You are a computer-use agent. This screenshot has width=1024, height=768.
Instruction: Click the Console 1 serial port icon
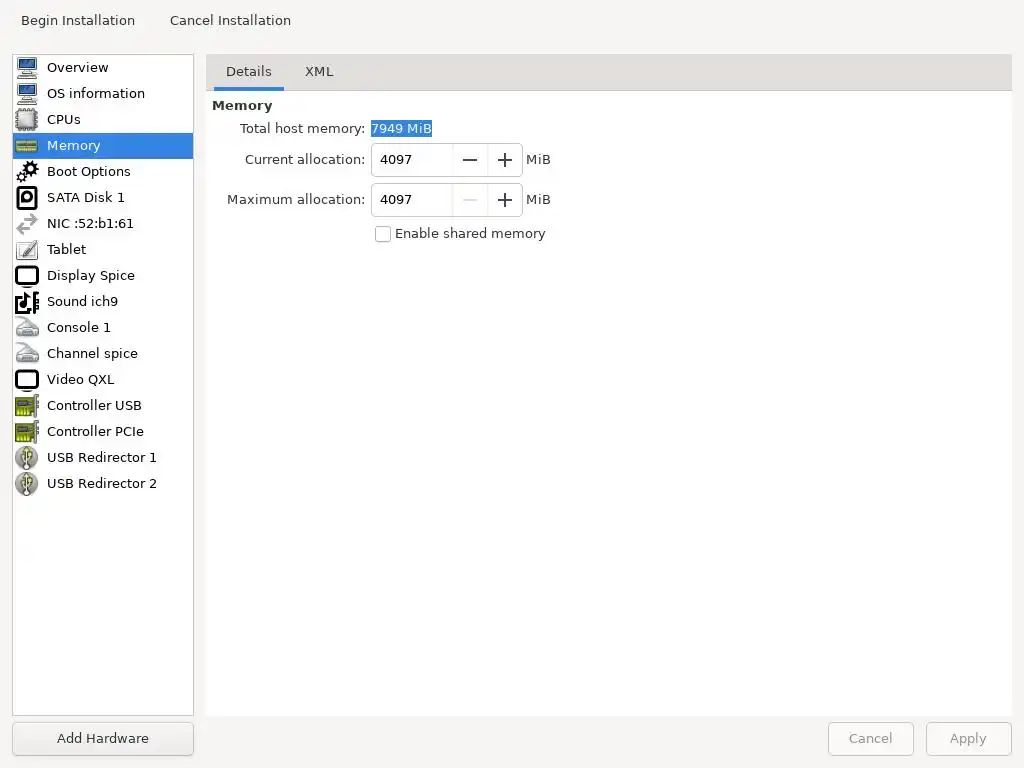point(27,327)
